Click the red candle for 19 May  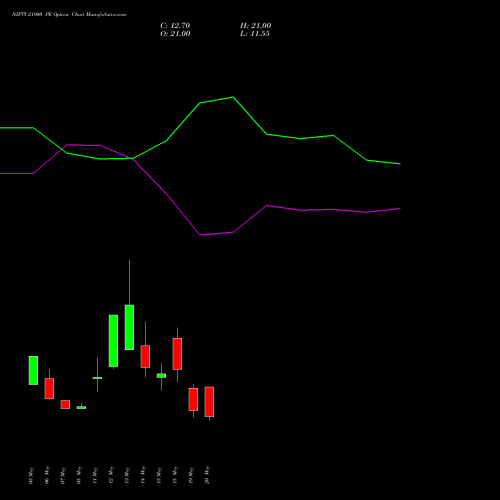pyautogui.click(x=193, y=399)
